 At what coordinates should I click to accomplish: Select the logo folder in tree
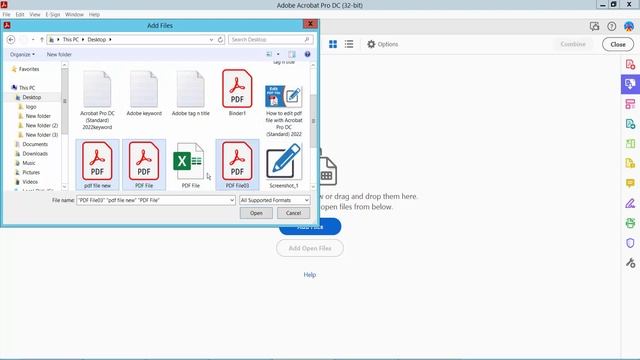point(31,107)
